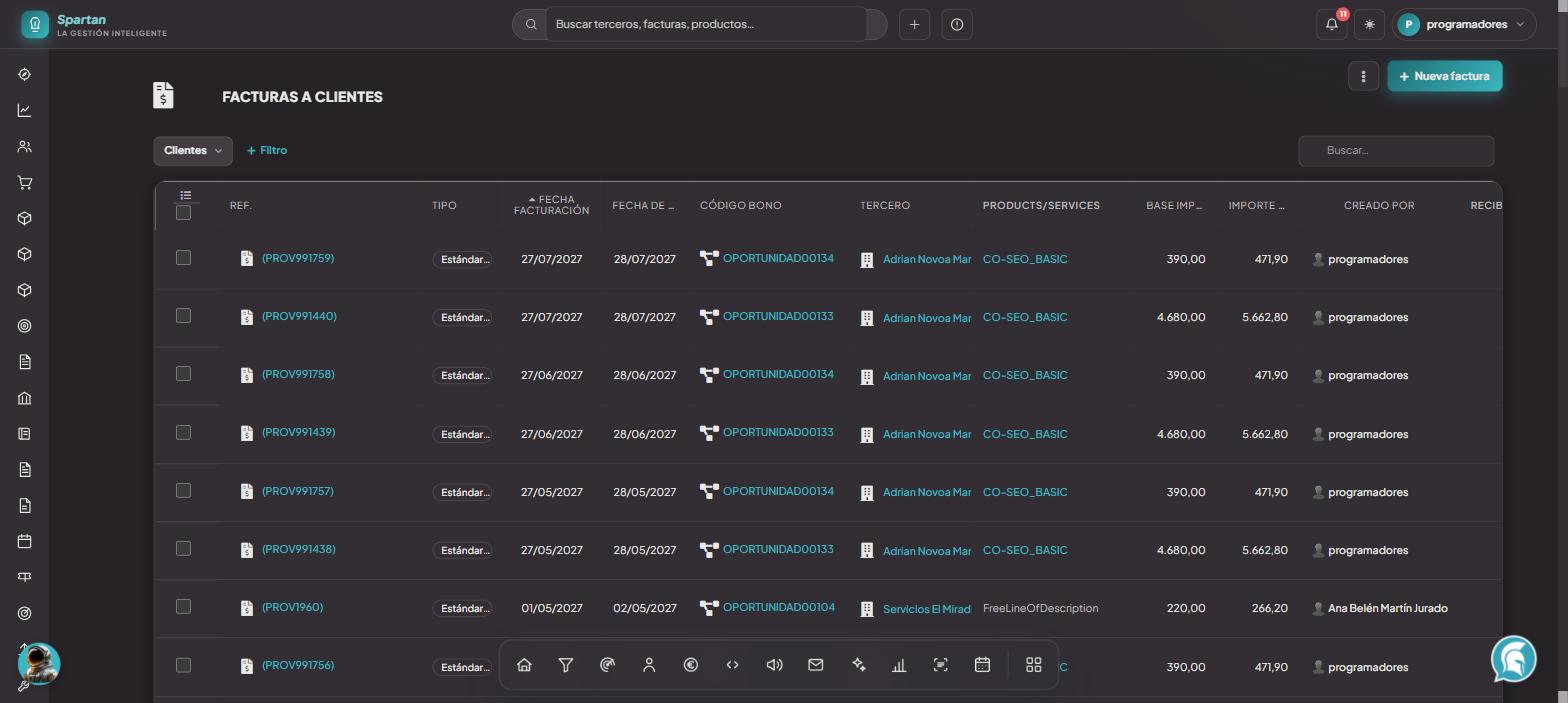
Task: Click the Servicios El Mirad third-party link
Action: (927, 609)
